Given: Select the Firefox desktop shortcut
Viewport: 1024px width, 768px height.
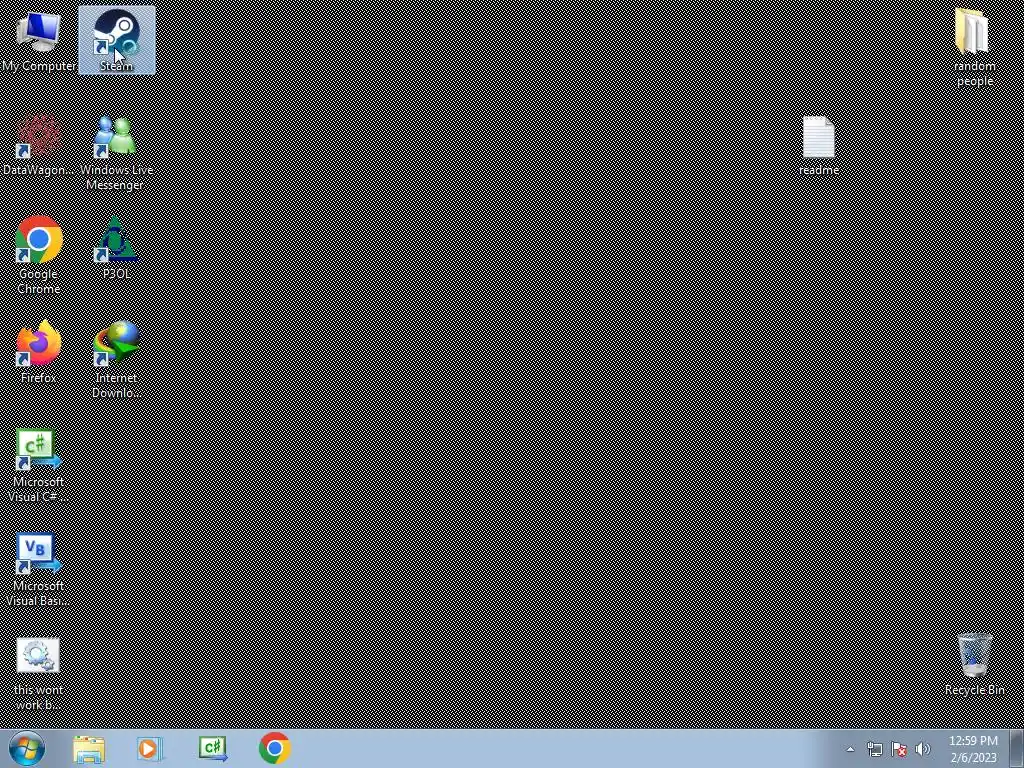Looking at the screenshot, I should tap(39, 353).
